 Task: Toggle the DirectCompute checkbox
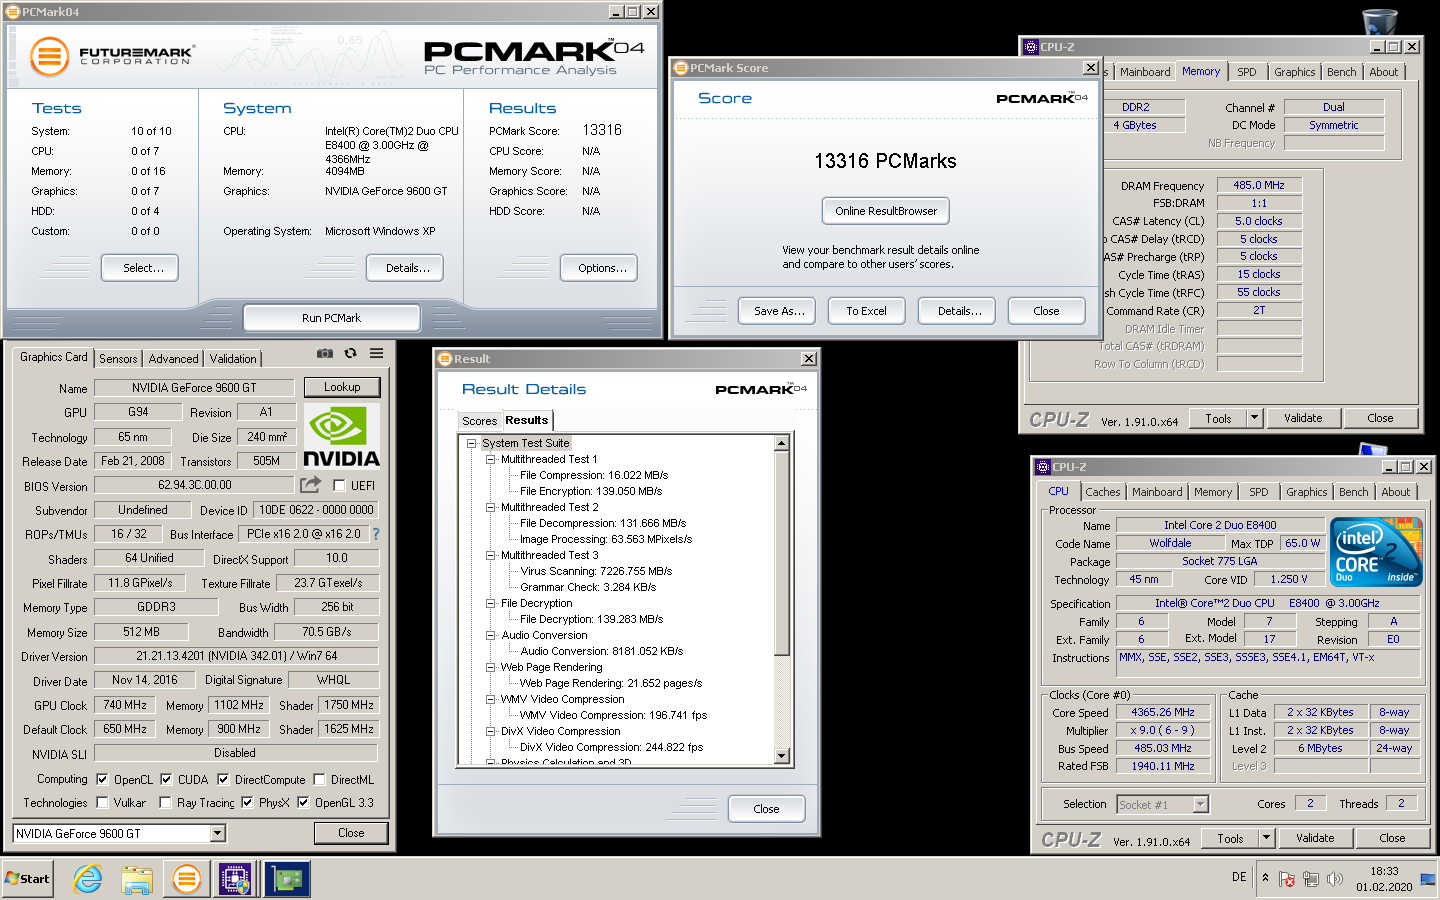click(223, 779)
